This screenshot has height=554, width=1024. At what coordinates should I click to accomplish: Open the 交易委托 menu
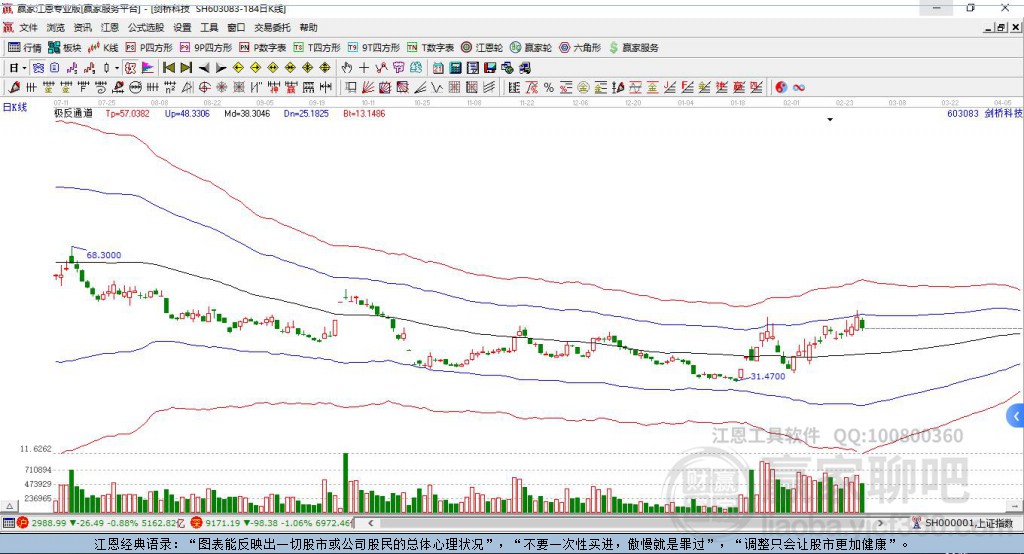tap(272, 27)
